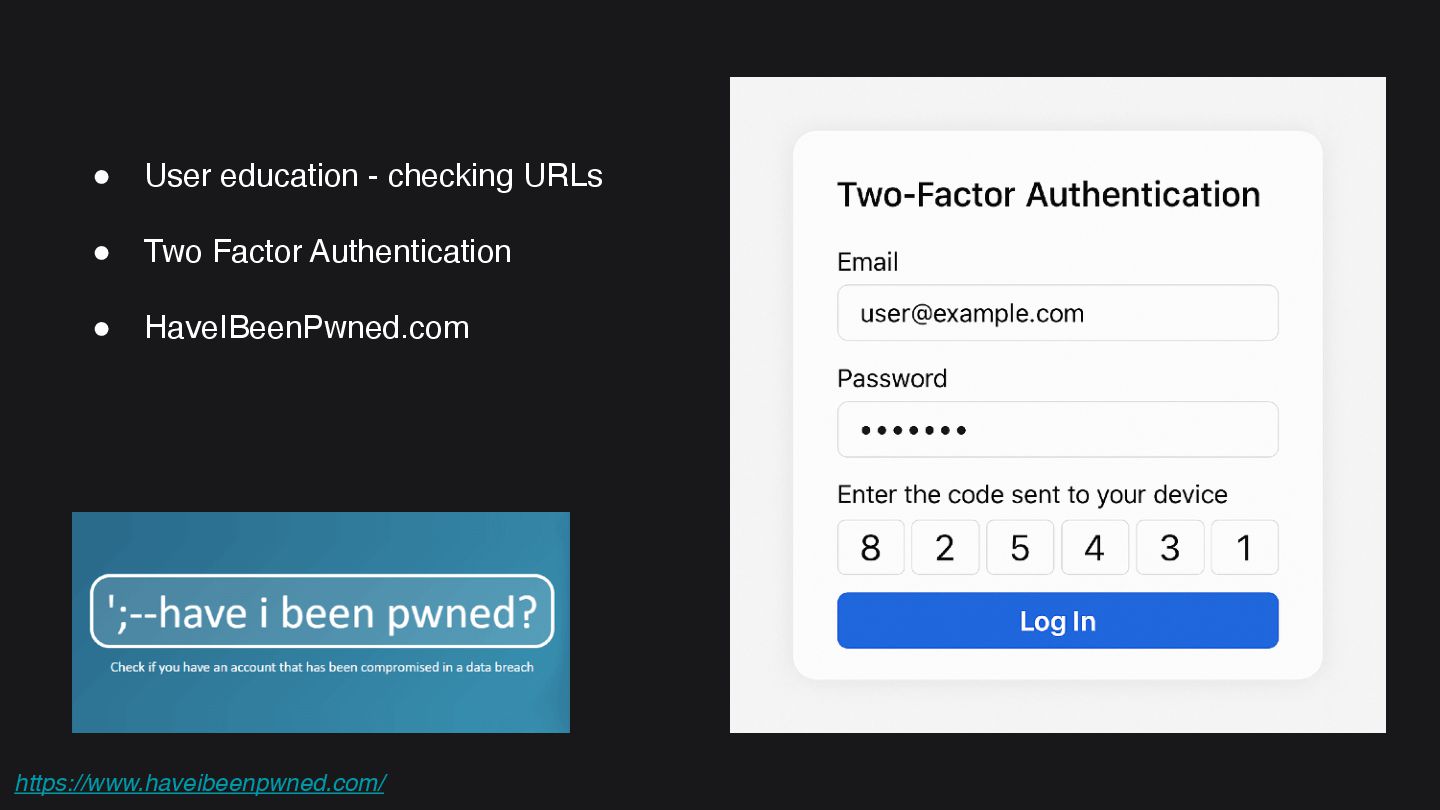This screenshot has width=1440, height=810.
Task: Select the code box containing 2
Action: 945,548
